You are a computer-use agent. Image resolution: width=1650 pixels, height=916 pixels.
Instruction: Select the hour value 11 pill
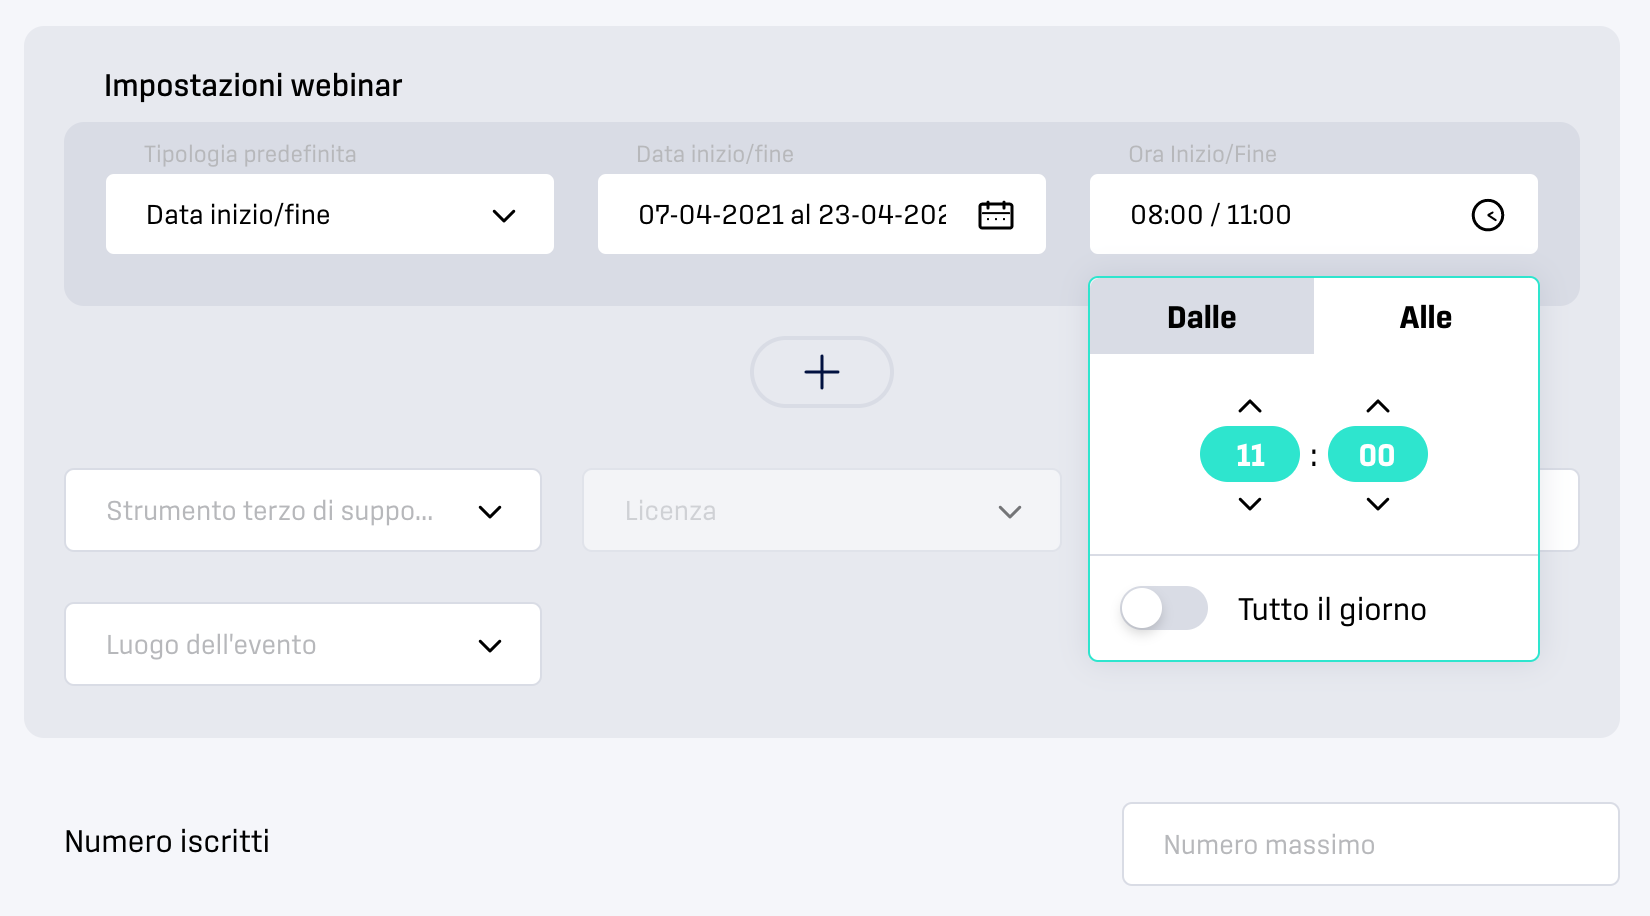tap(1250, 455)
